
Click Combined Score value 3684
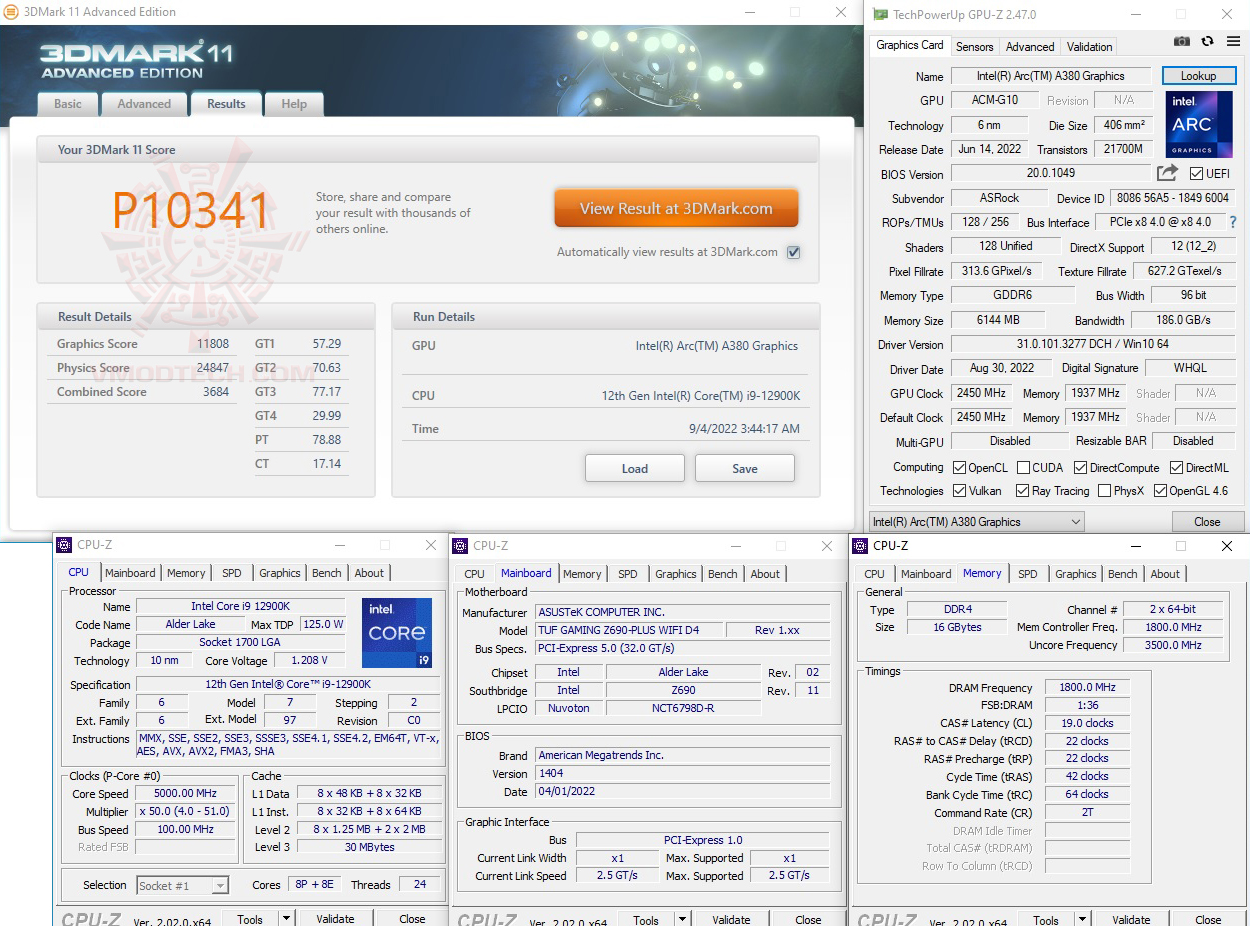pos(216,392)
